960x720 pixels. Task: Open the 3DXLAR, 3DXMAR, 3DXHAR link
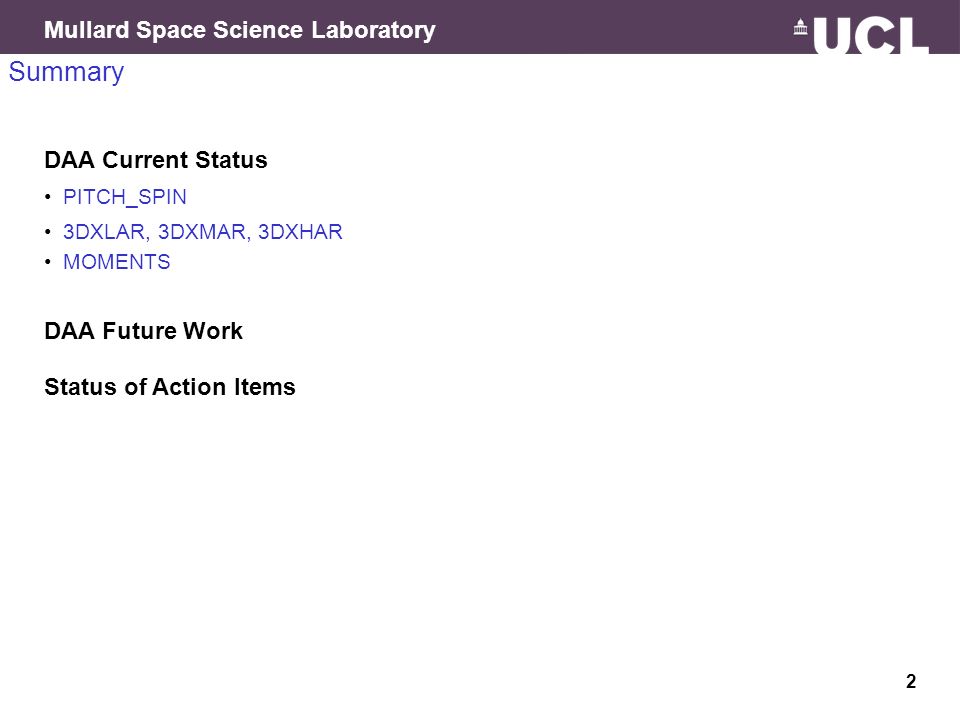[x=203, y=232]
